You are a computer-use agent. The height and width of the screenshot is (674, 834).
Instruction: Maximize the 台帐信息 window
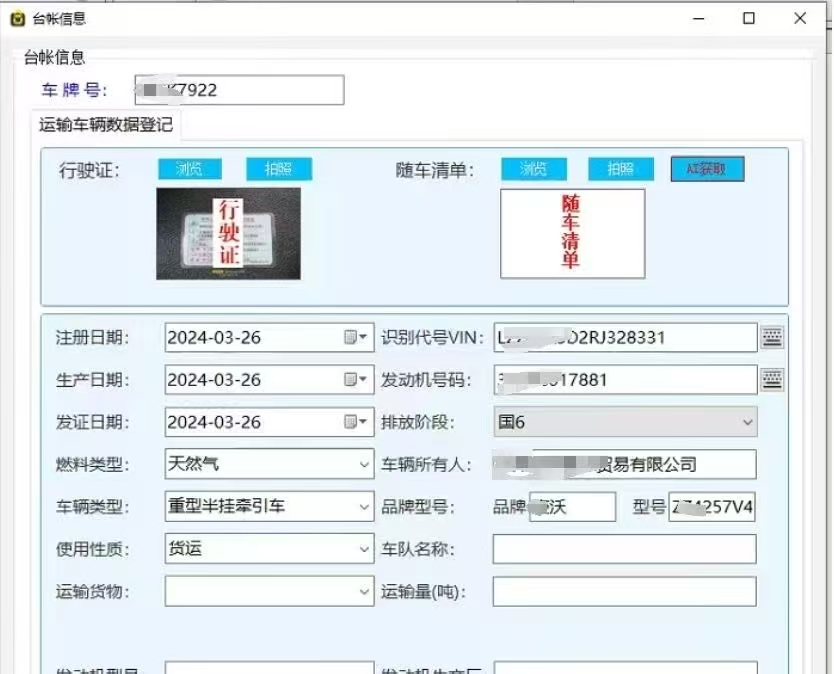pyautogui.click(x=749, y=18)
